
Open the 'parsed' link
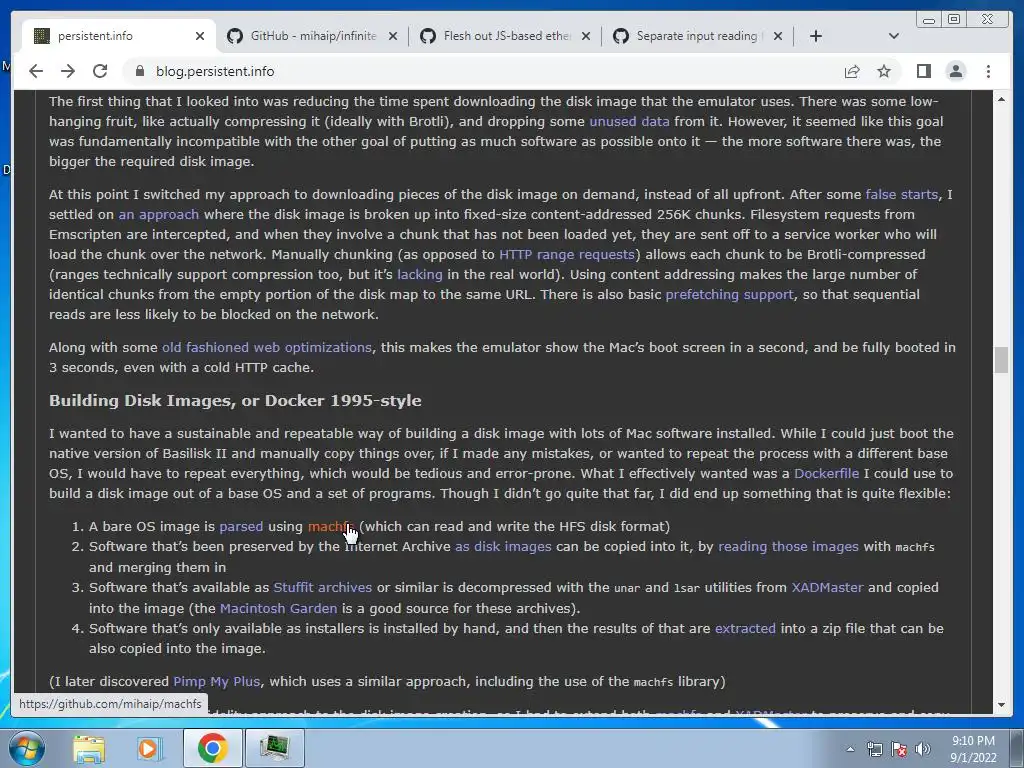(x=241, y=526)
